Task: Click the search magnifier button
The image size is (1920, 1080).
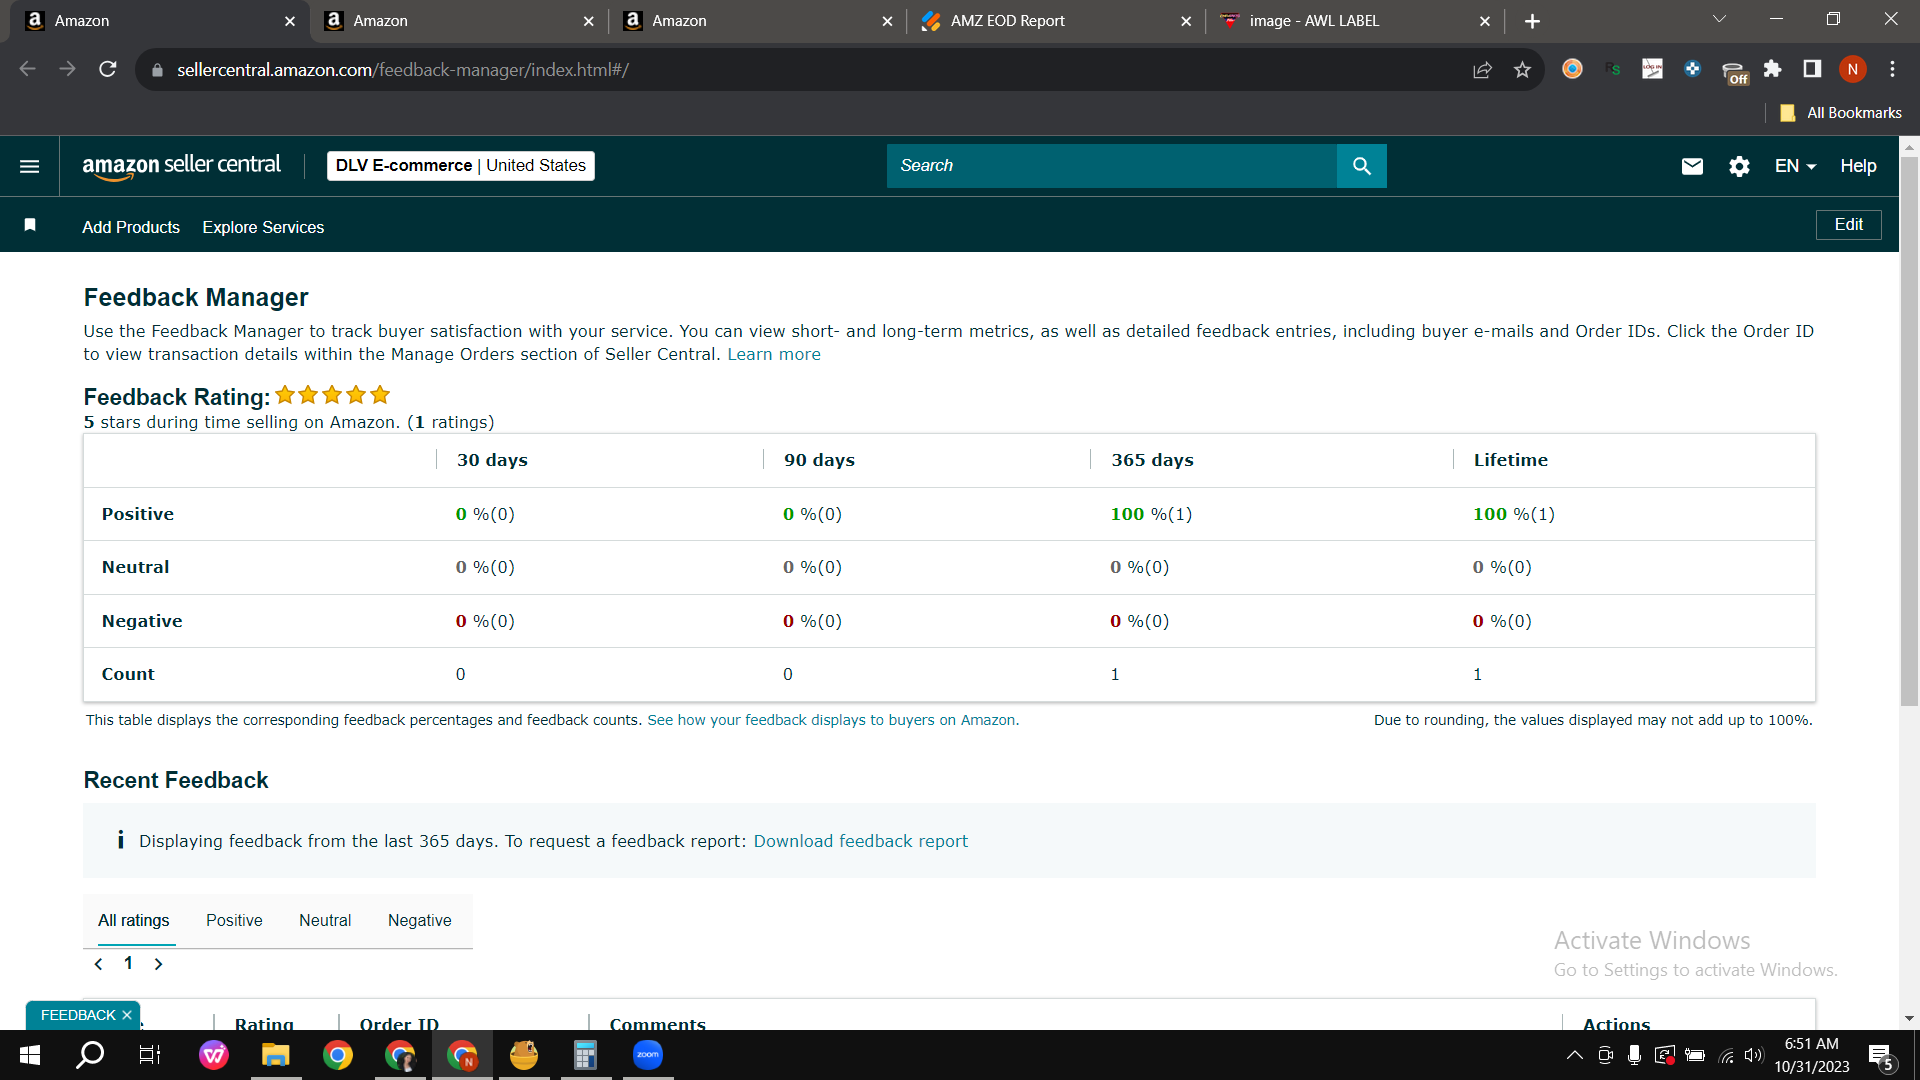Action: [1361, 166]
